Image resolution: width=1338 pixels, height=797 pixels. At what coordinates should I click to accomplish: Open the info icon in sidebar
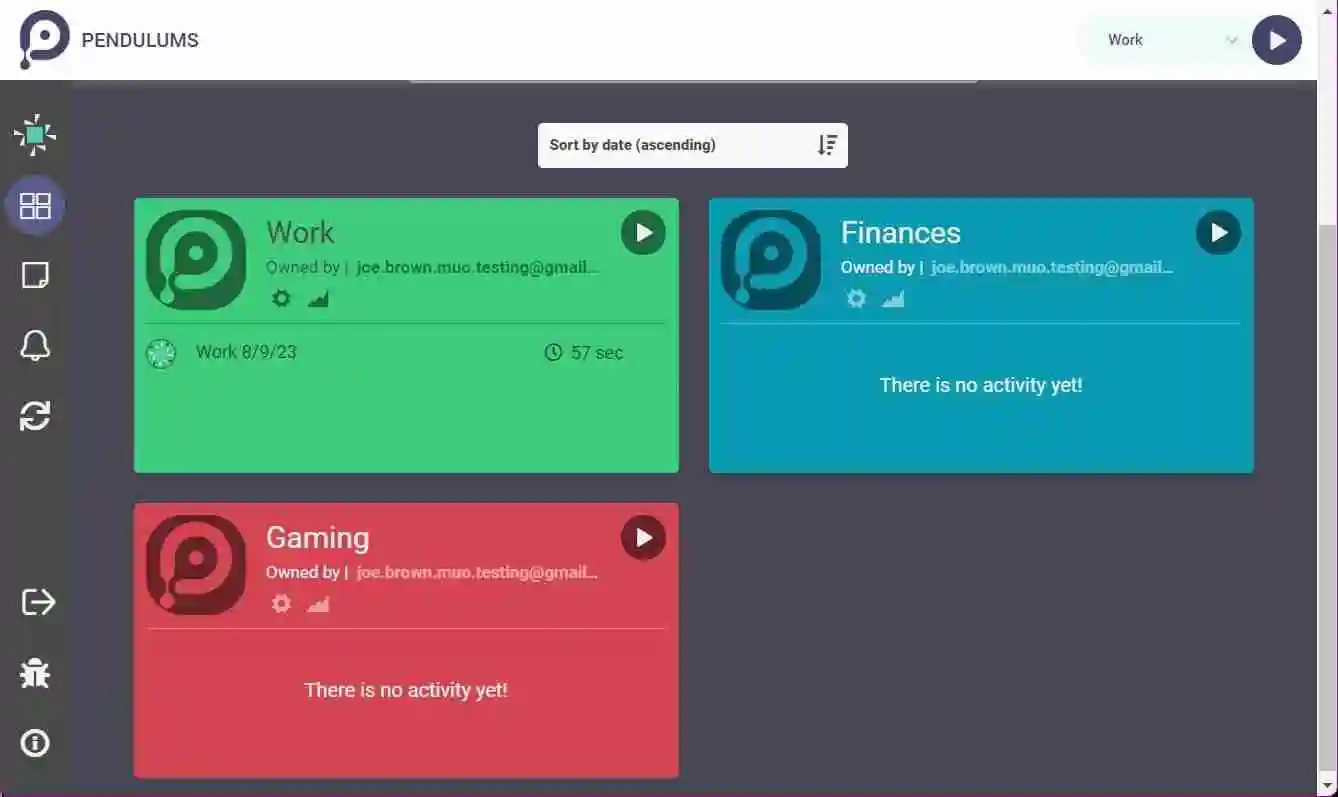pos(35,743)
